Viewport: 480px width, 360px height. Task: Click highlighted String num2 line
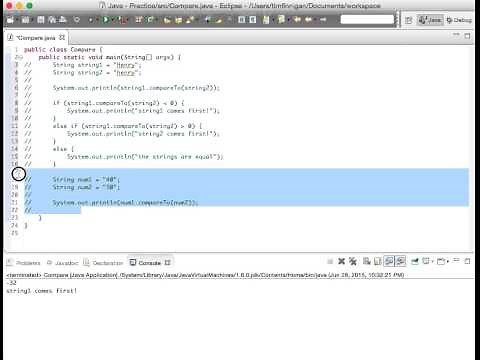86,187
